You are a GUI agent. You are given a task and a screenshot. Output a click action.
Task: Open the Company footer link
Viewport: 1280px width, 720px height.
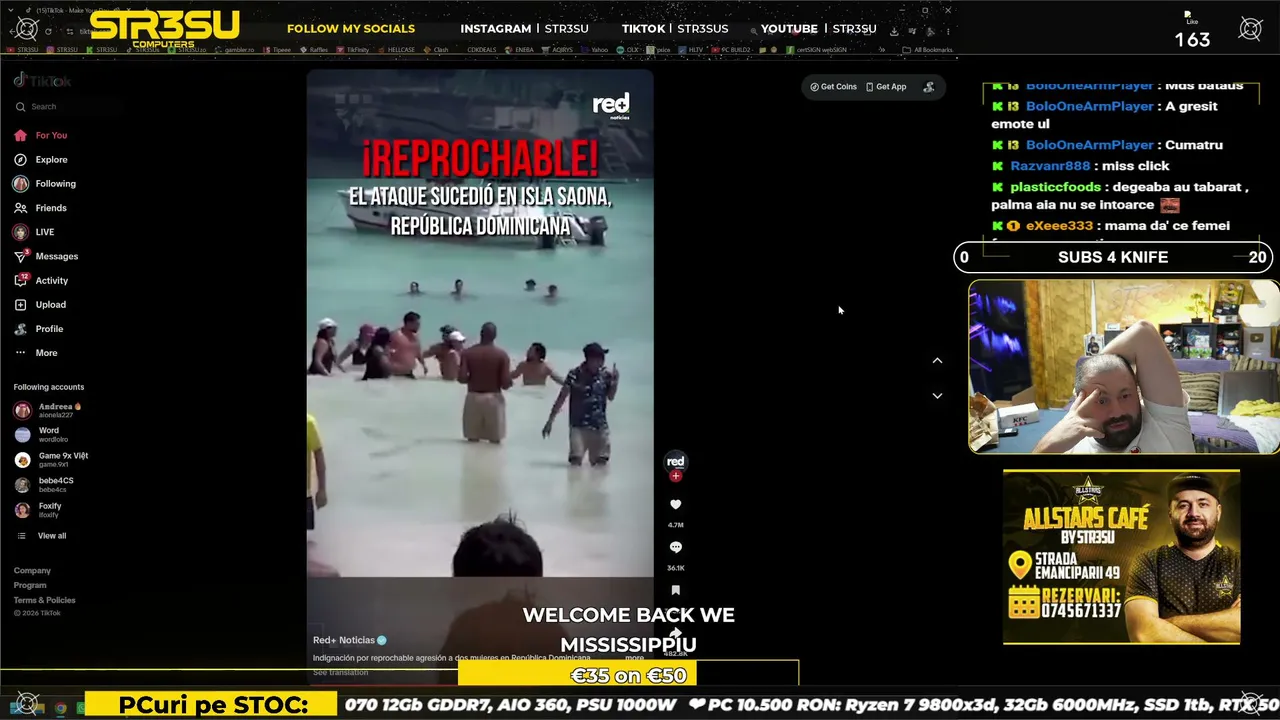pos(32,571)
